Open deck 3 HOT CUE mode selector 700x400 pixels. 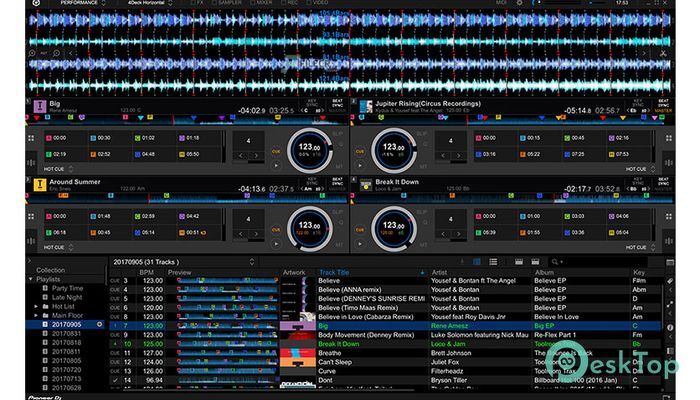(x=58, y=247)
